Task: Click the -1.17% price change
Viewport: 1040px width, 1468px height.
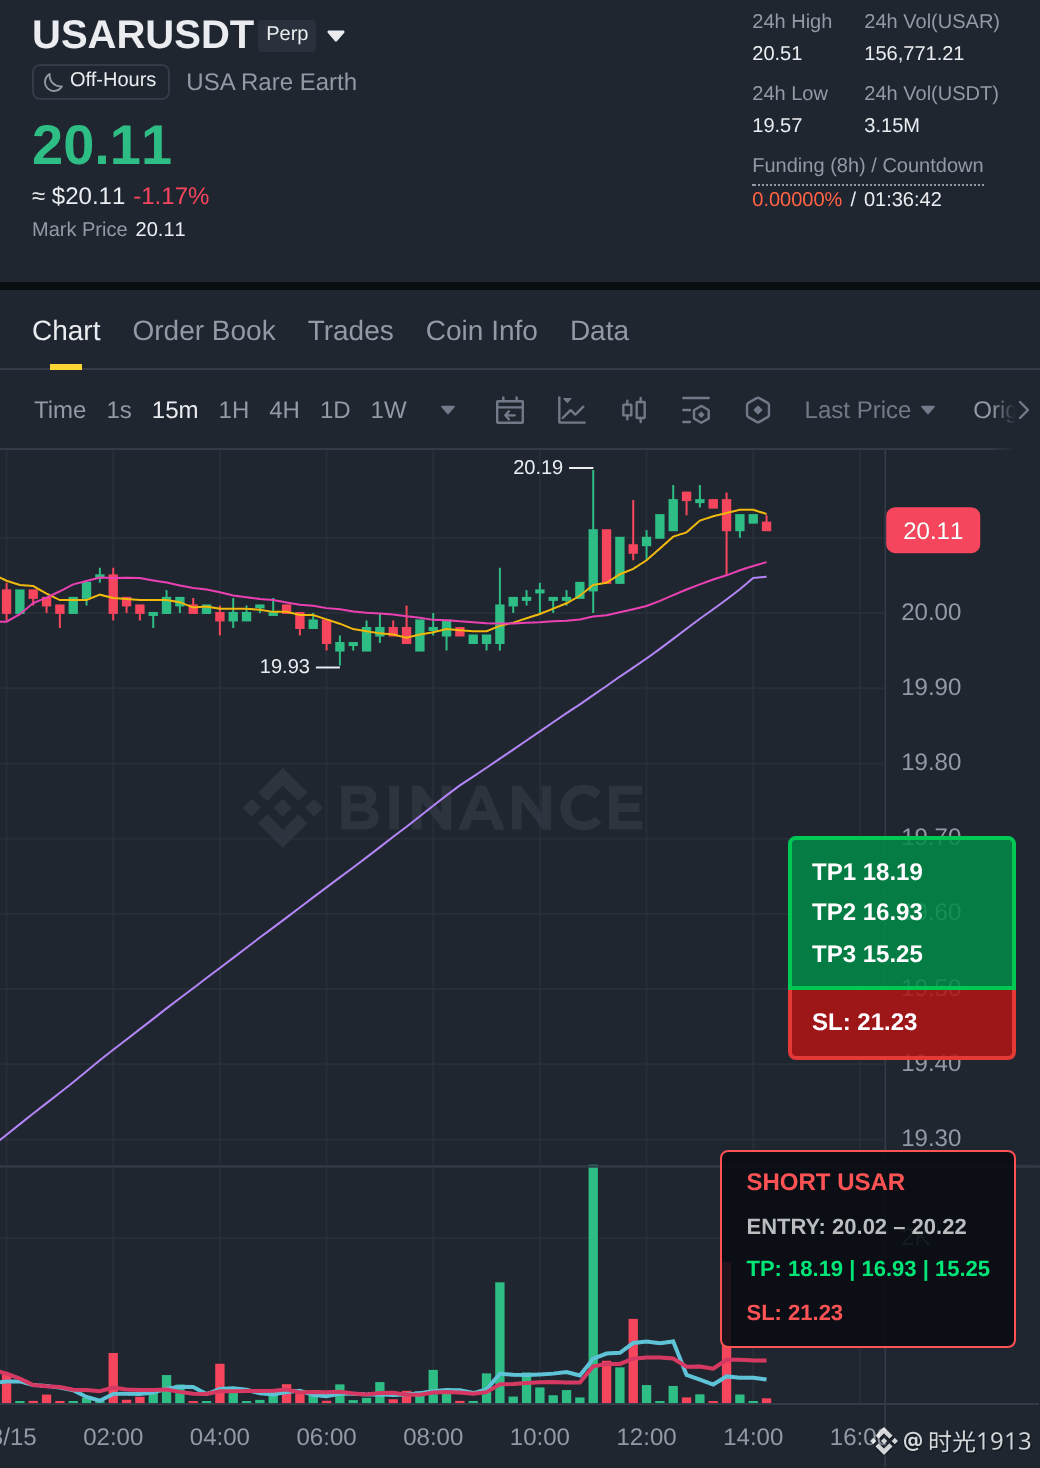Action: 171,197
